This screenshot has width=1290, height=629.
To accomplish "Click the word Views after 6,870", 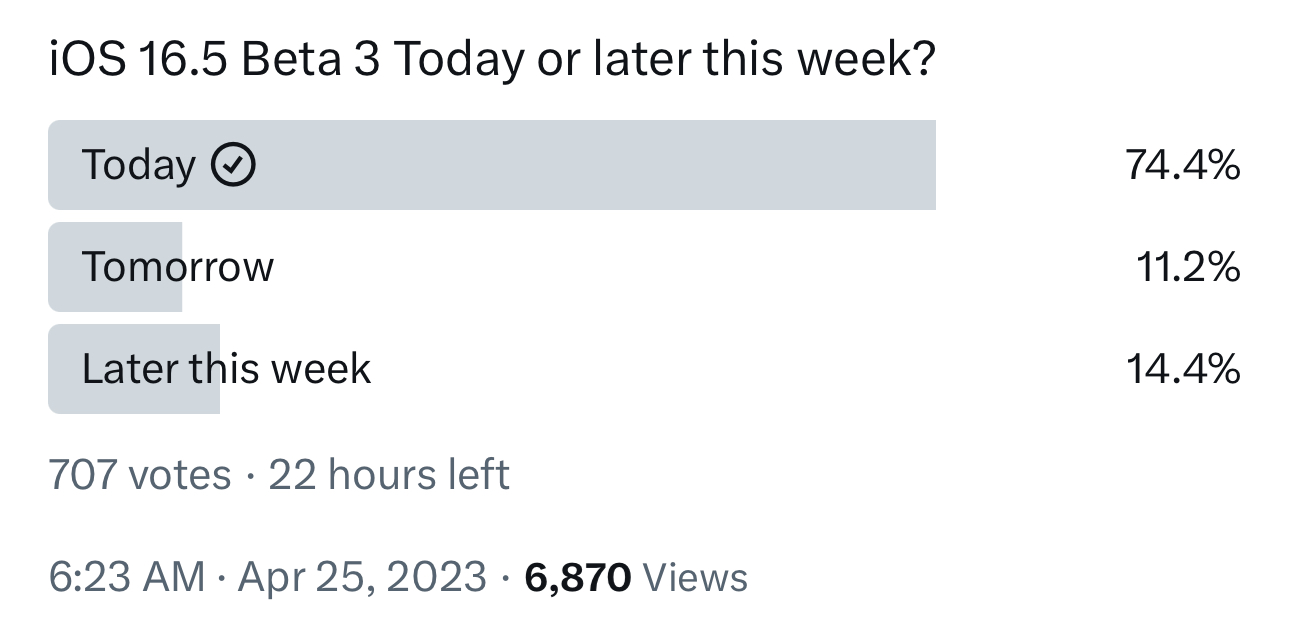I will click(x=695, y=578).
